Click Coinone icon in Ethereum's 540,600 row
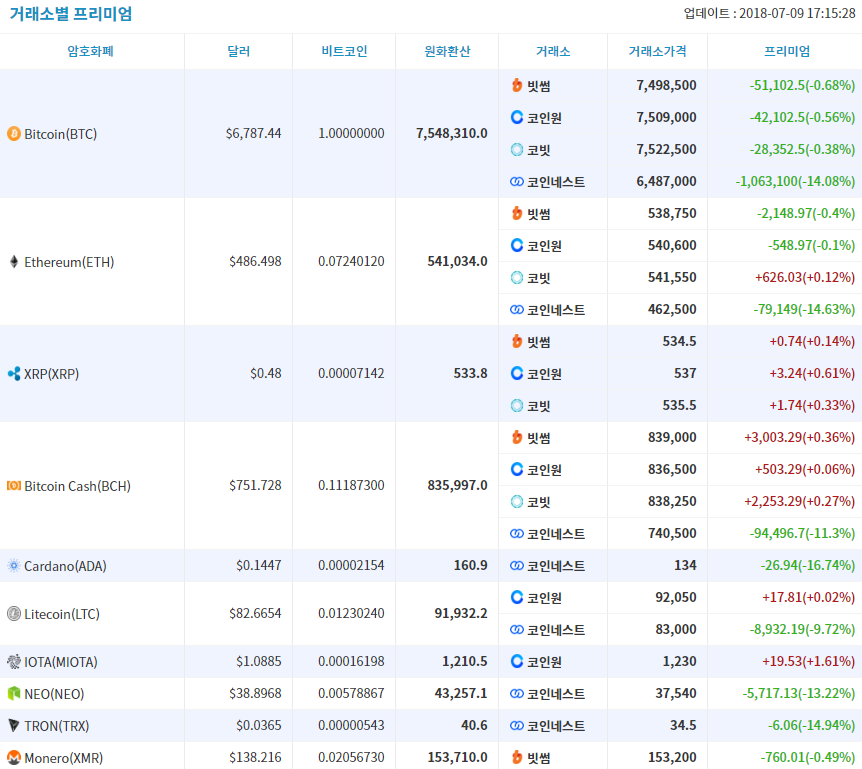Screen dimensions: 862x769 (x=517, y=245)
